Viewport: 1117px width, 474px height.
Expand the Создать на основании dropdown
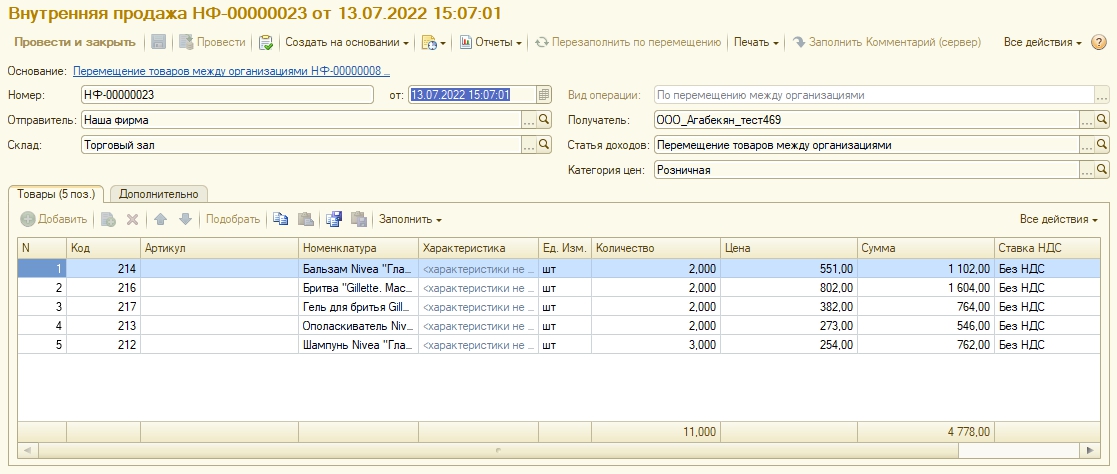point(347,42)
